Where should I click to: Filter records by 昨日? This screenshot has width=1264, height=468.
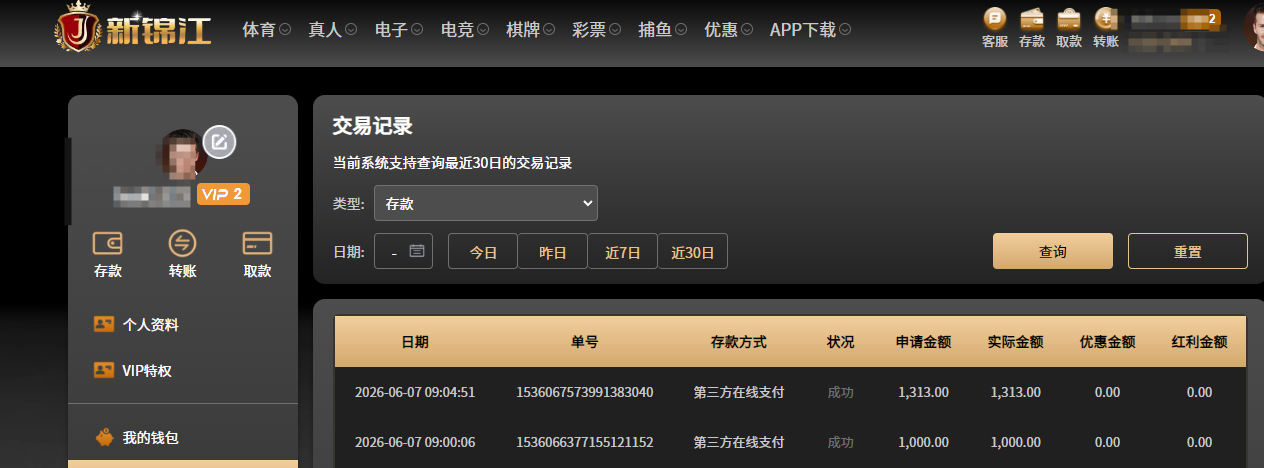tap(553, 251)
